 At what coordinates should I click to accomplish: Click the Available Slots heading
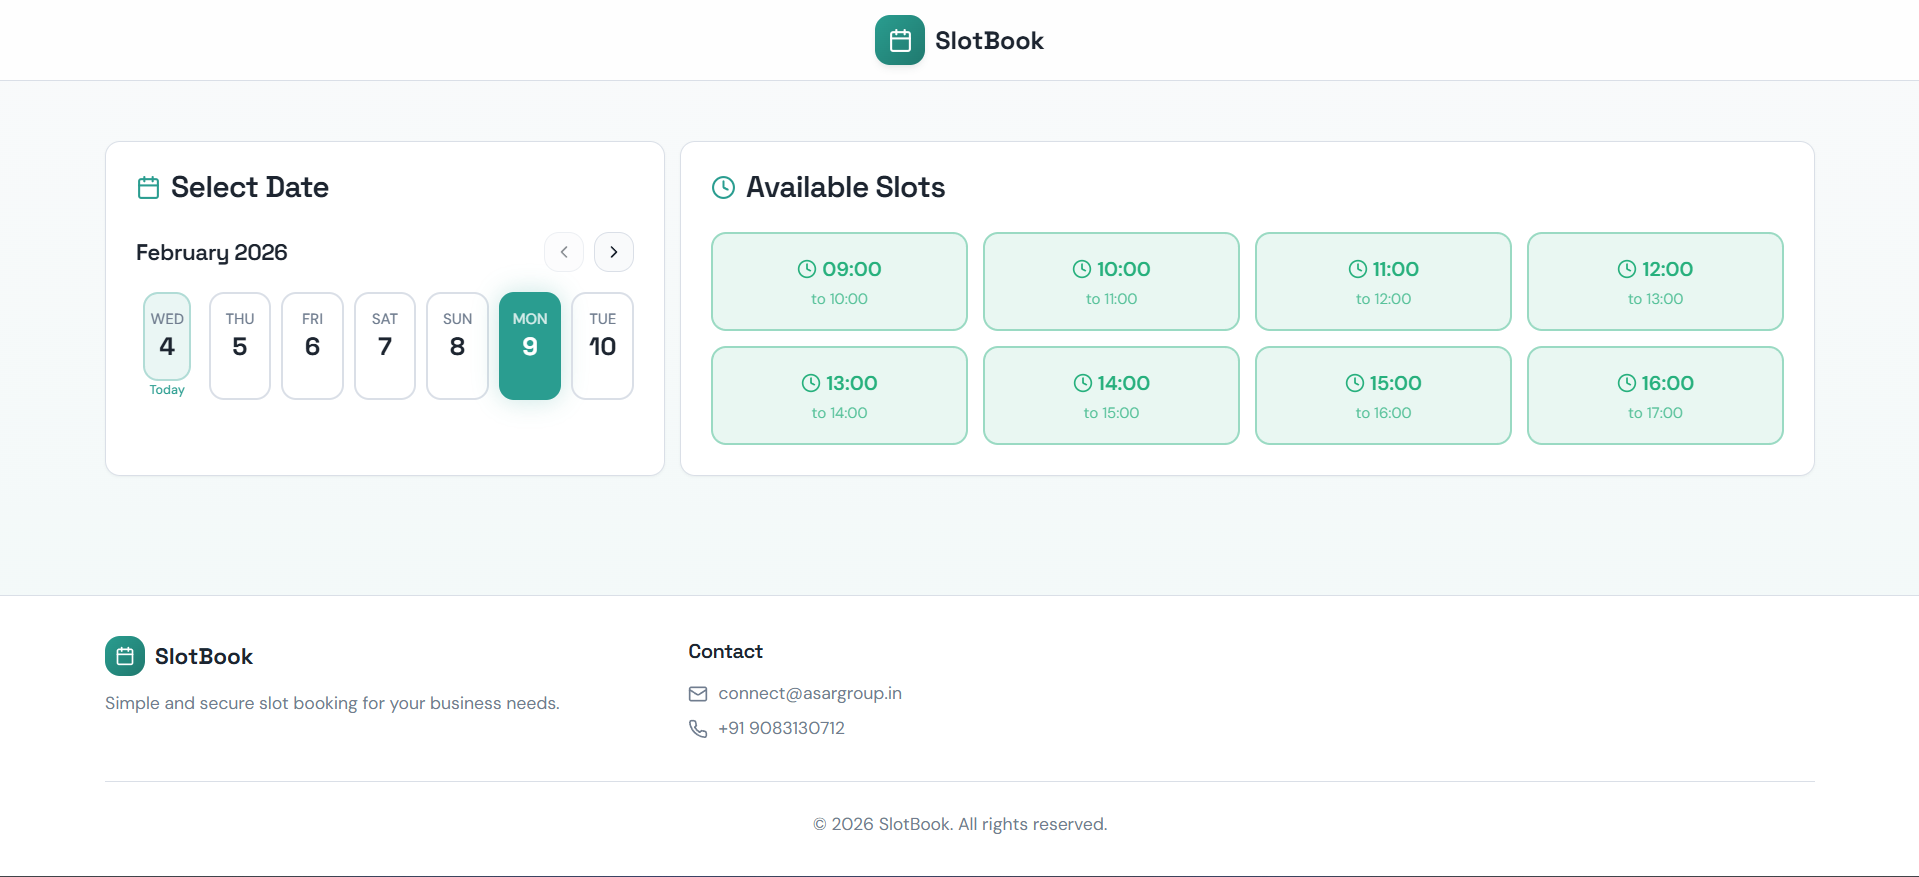click(845, 187)
